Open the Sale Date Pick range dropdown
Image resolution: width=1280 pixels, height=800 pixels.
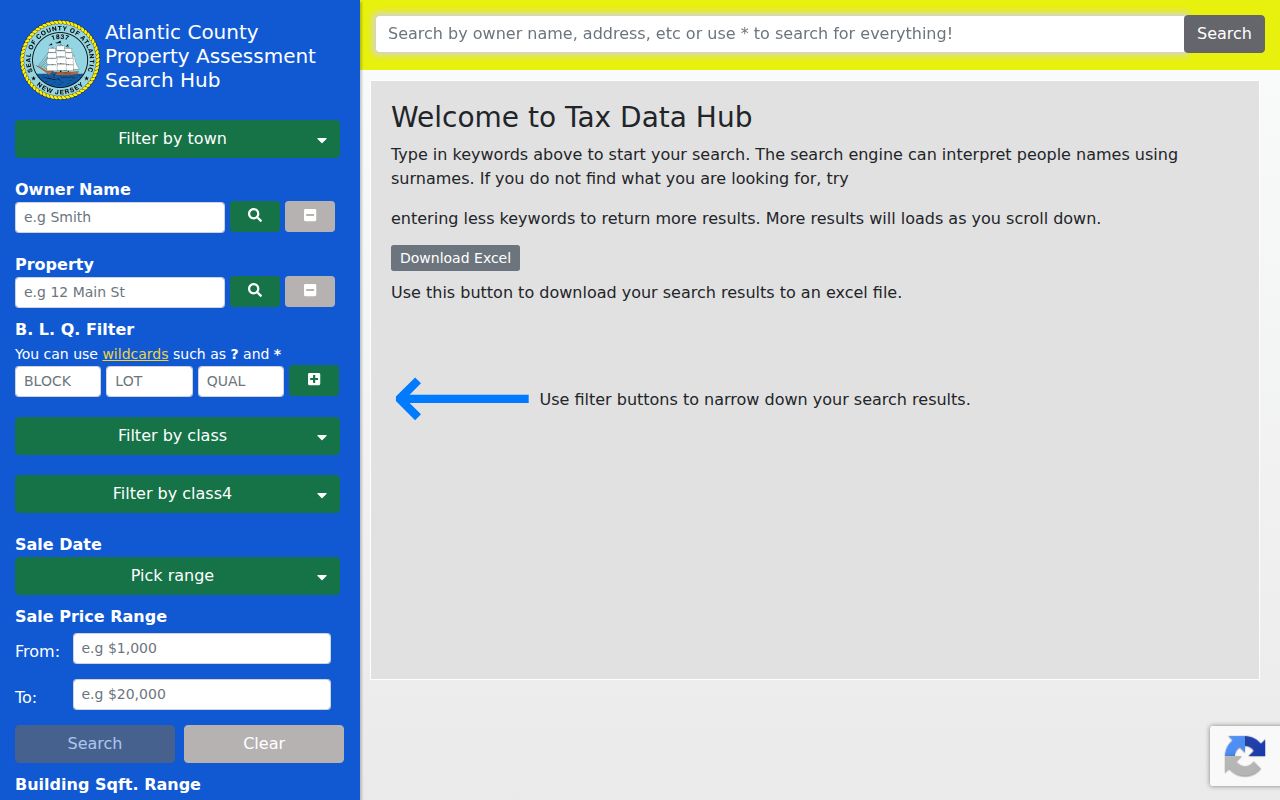[177, 576]
